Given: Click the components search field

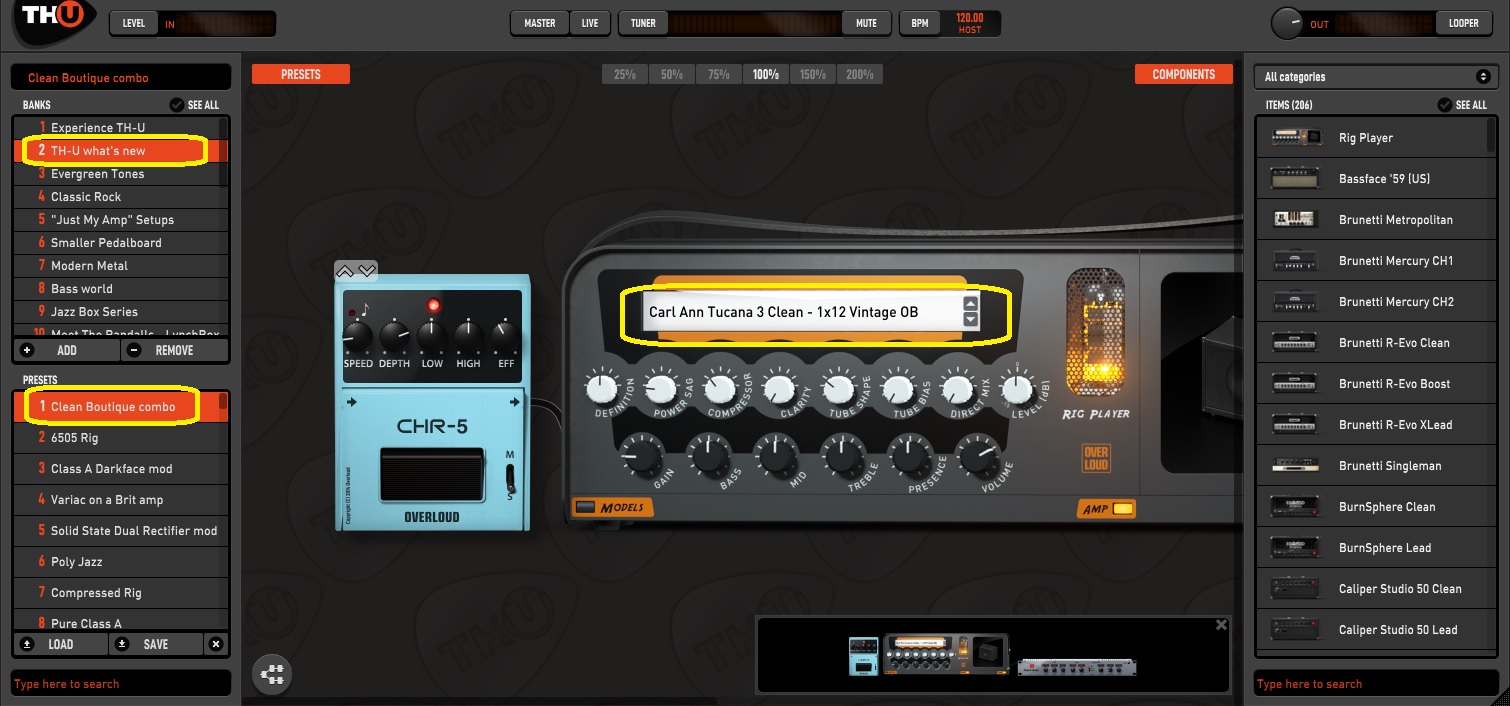Looking at the screenshot, I should point(1377,684).
